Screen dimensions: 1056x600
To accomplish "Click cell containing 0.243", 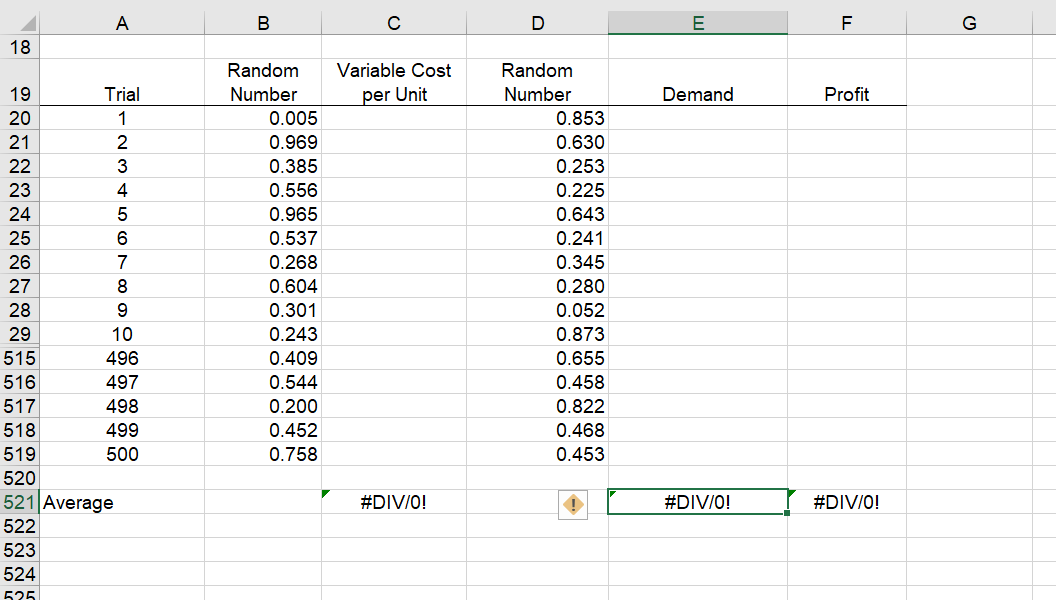I will point(263,334).
